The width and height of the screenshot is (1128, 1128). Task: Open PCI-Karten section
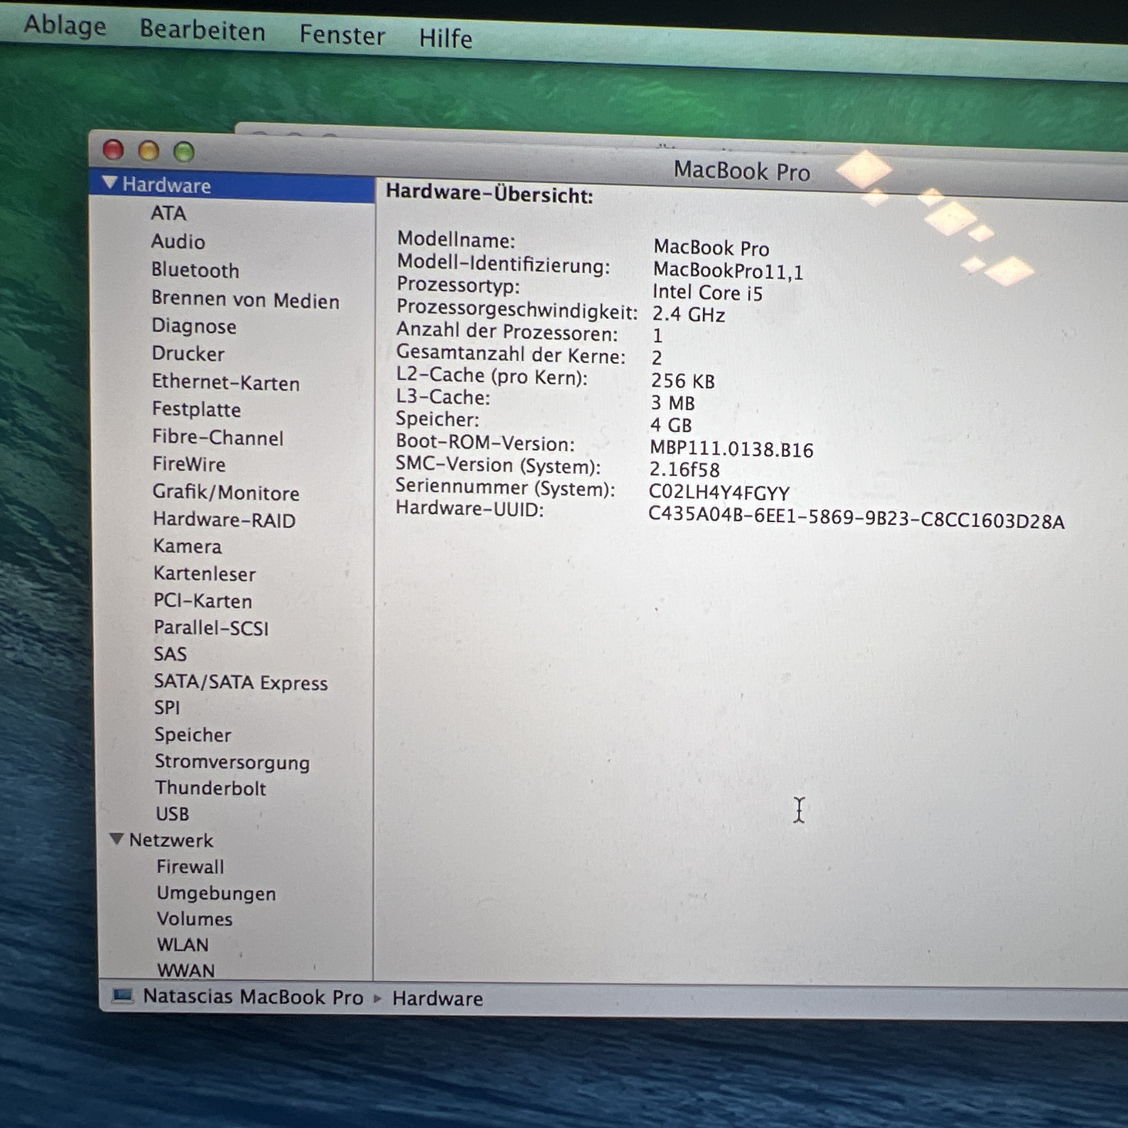pyautogui.click(x=203, y=601)
